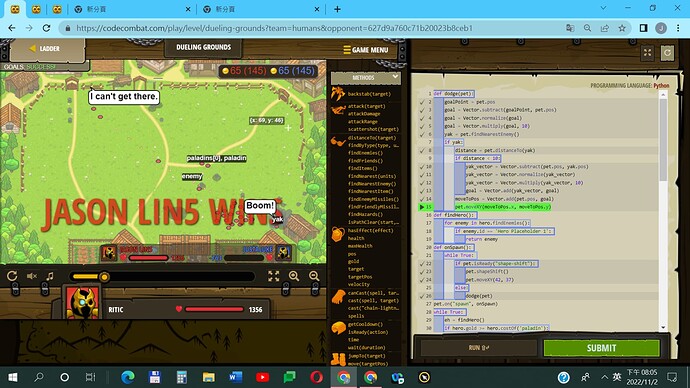Viewport: 690px width, 388px height.
Task: Click the ring icon beside getCooldown
Action: pyautogui.click(x=338, y=328)
